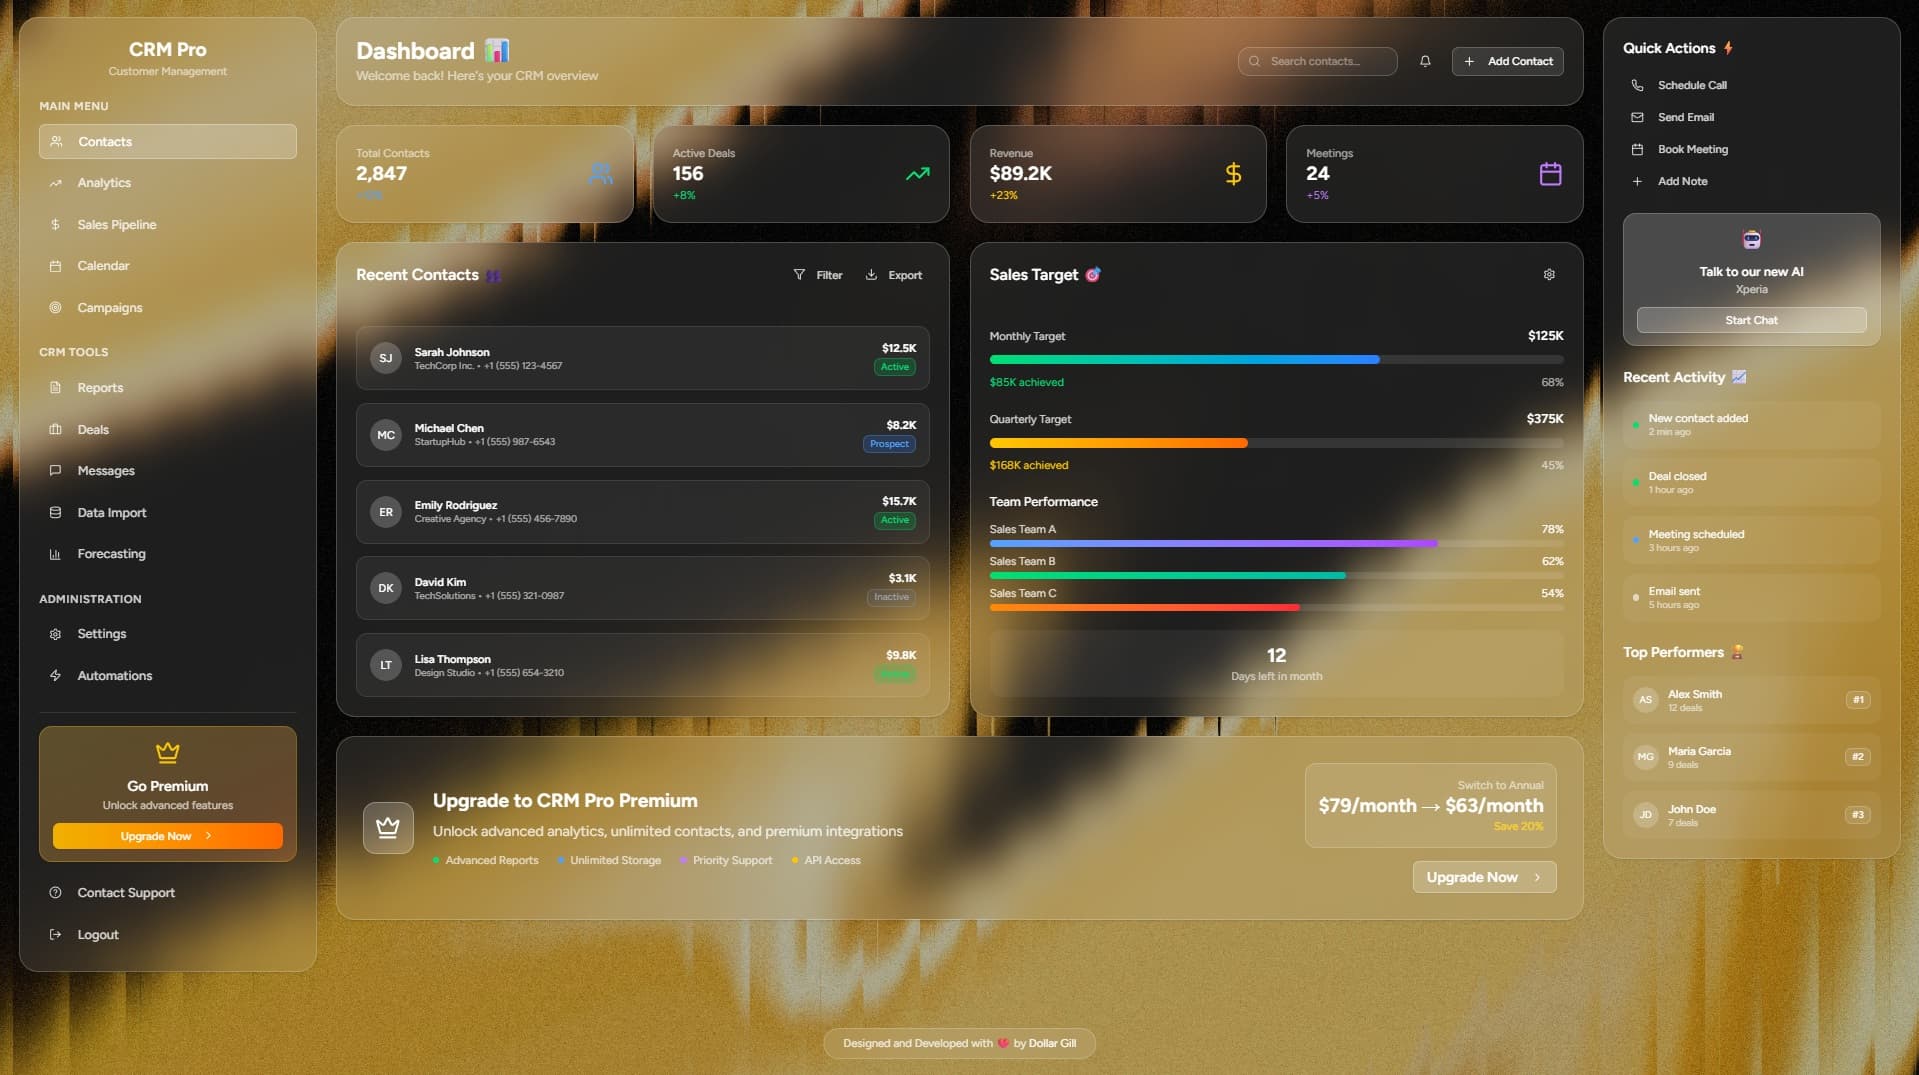Open the Data Import tool

tap(111, 512)
